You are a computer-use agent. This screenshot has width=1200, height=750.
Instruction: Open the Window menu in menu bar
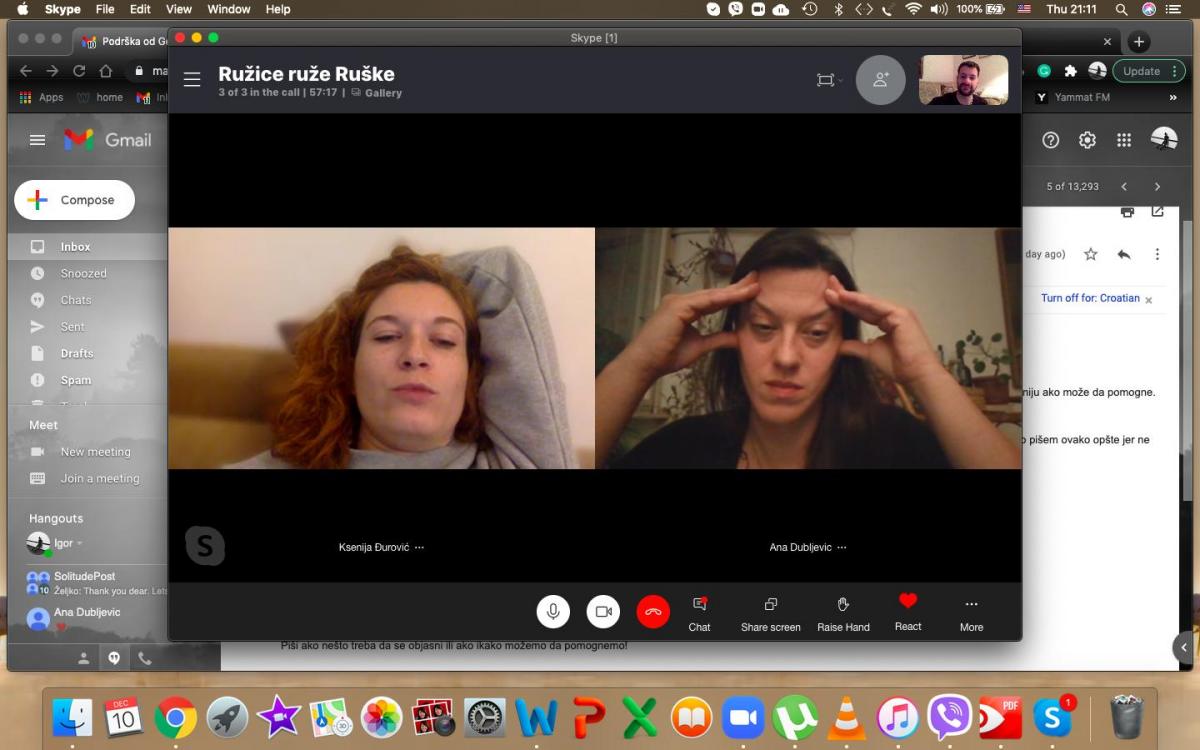pos(229,9)
